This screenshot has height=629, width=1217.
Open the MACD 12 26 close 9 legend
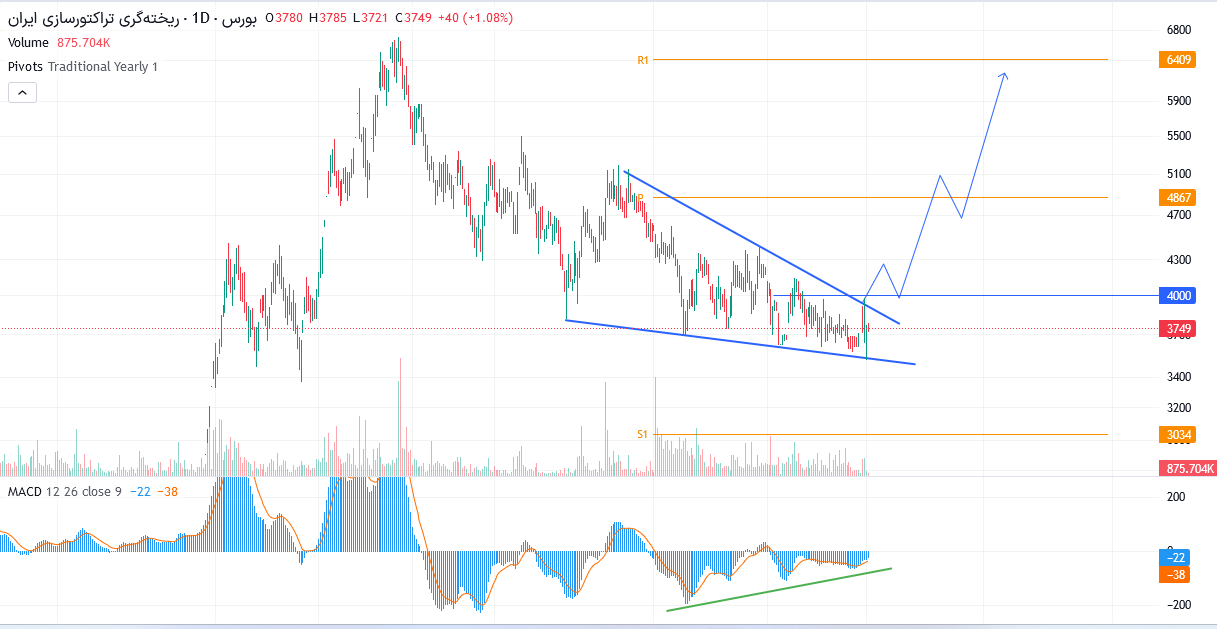click(x=65, y=492)
